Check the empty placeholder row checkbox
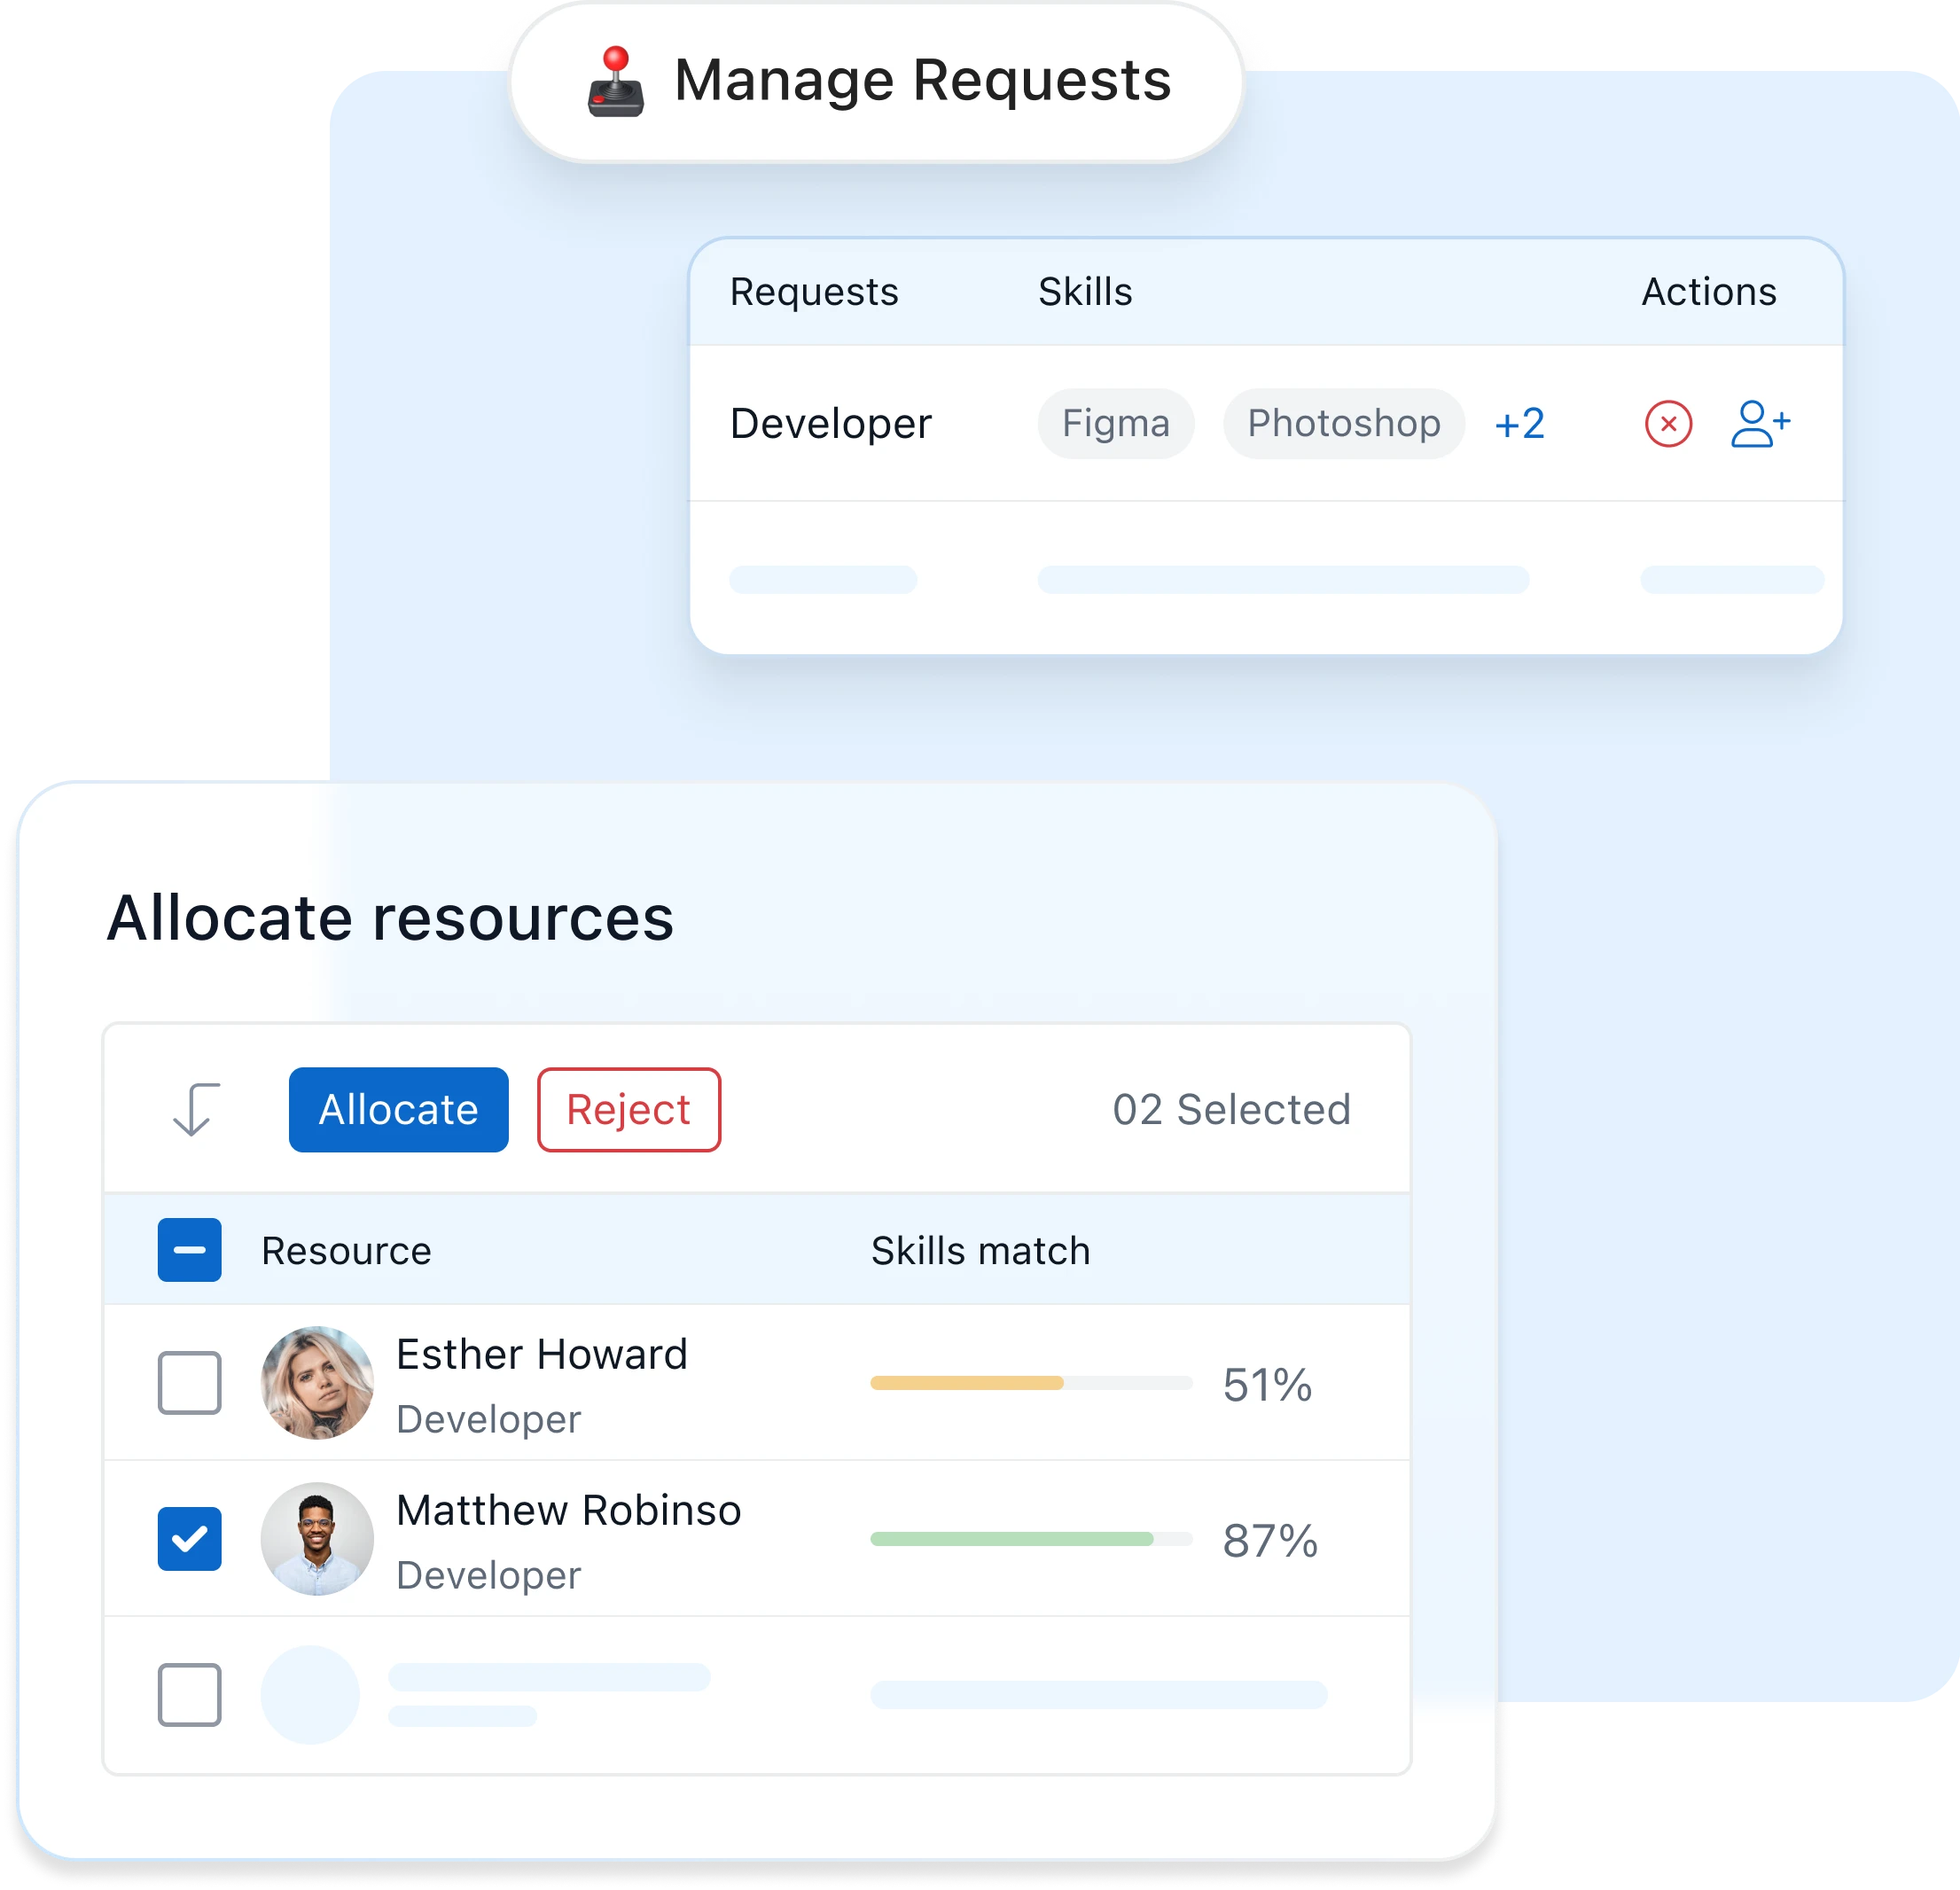Image resolution: width=1960 pixels, height=1890 pixels. tap(189, 1694)
